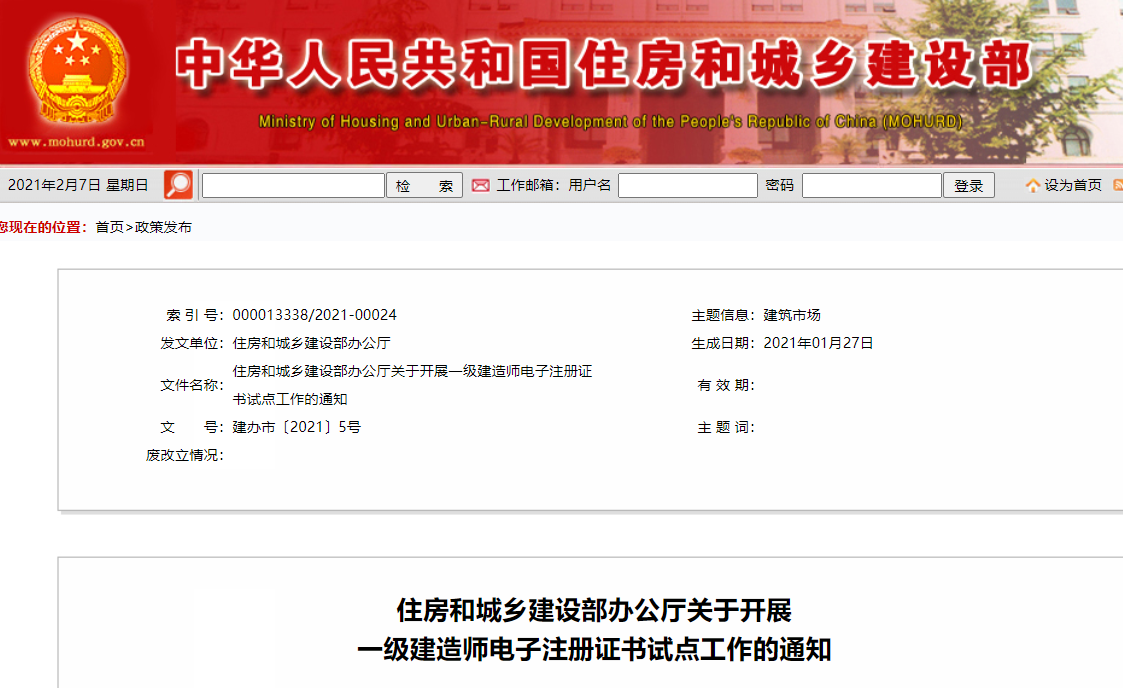The height and width of the screenshot is (688, 1123).
Task: Click the document number 建办市〔2021〕5号
Action: tap(296, 427)
